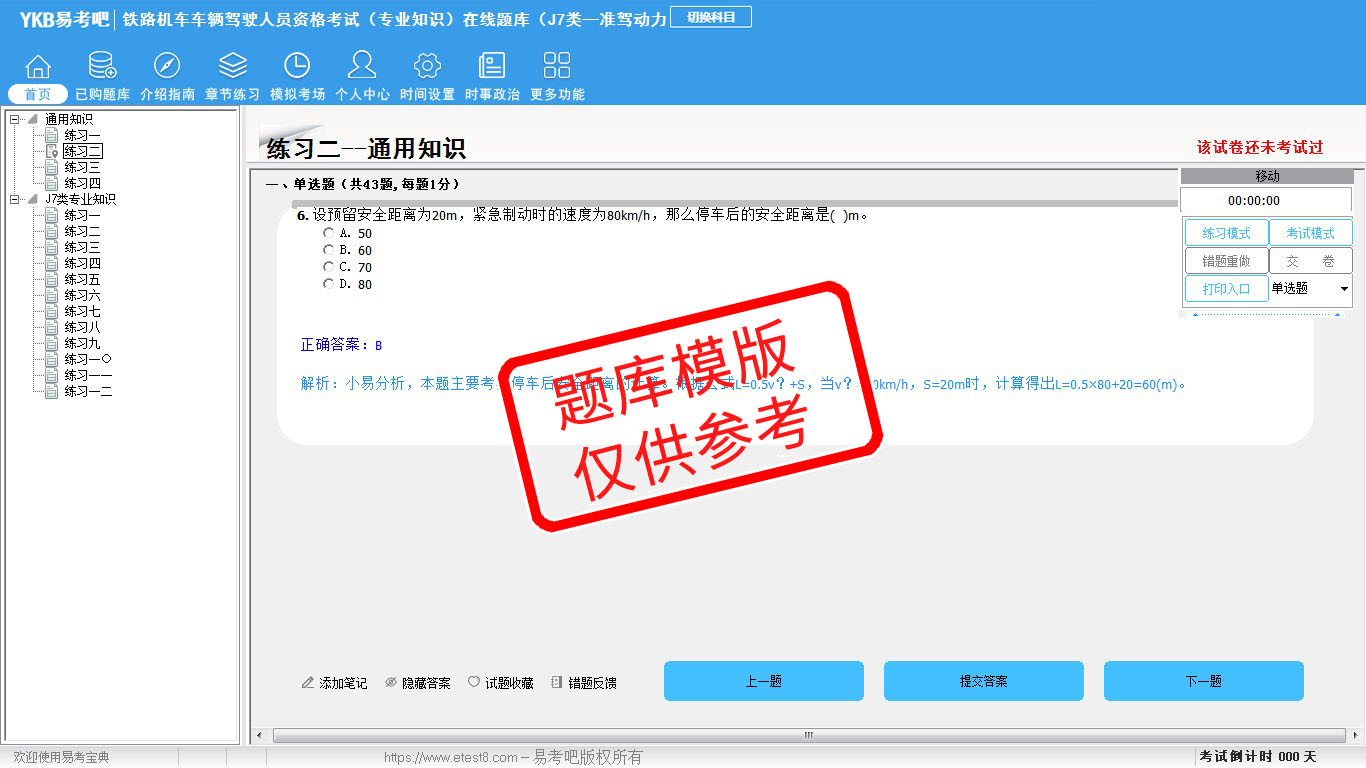Select answer option C. 70
The height and width of the screenshot is (768, 1366).
(328, 267)
